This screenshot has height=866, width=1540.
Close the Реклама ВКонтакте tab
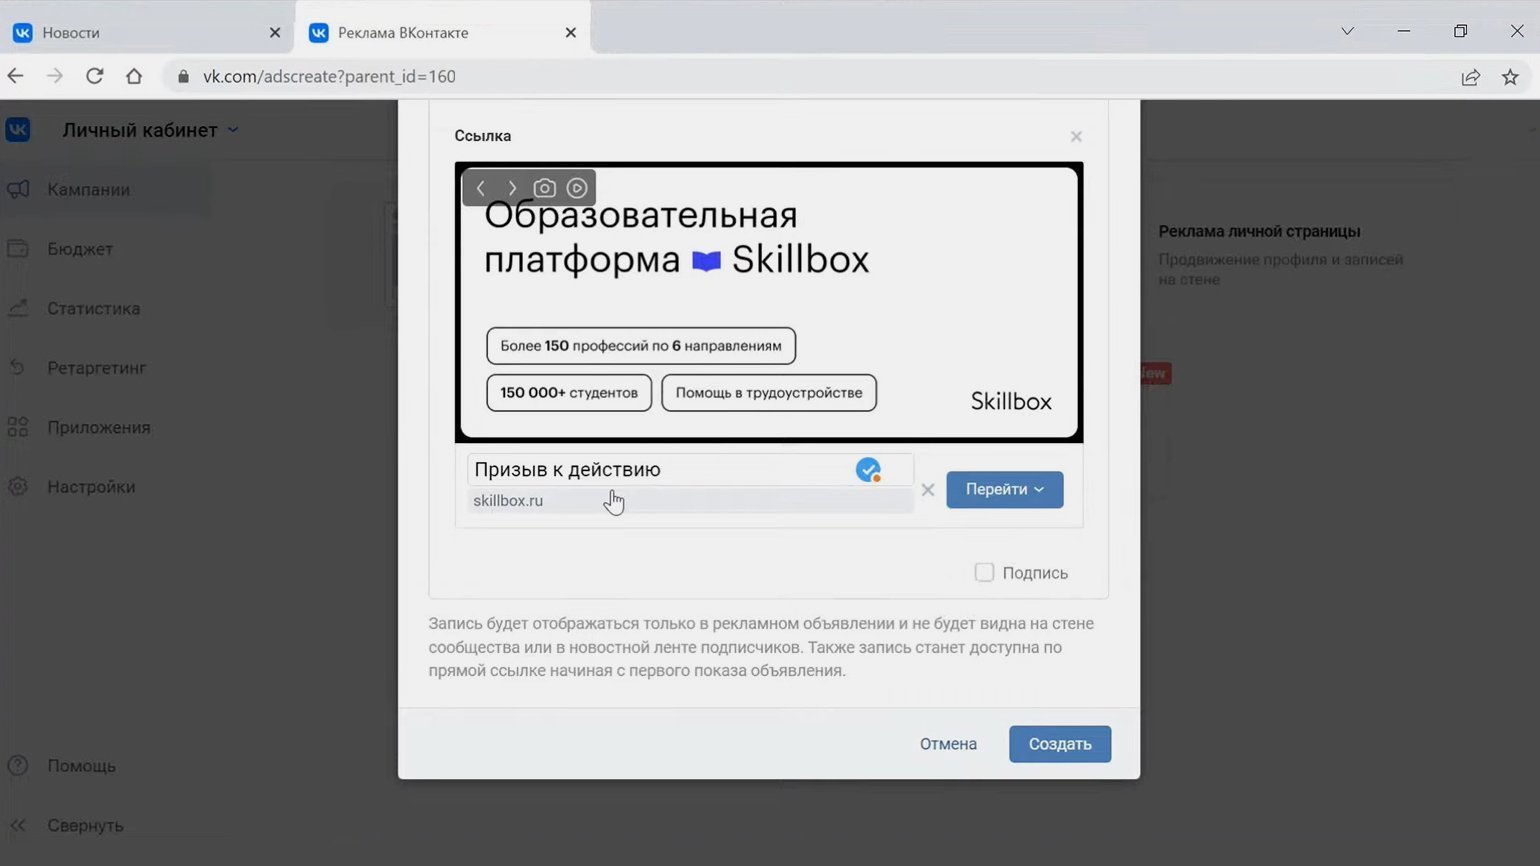coord(571,33)
